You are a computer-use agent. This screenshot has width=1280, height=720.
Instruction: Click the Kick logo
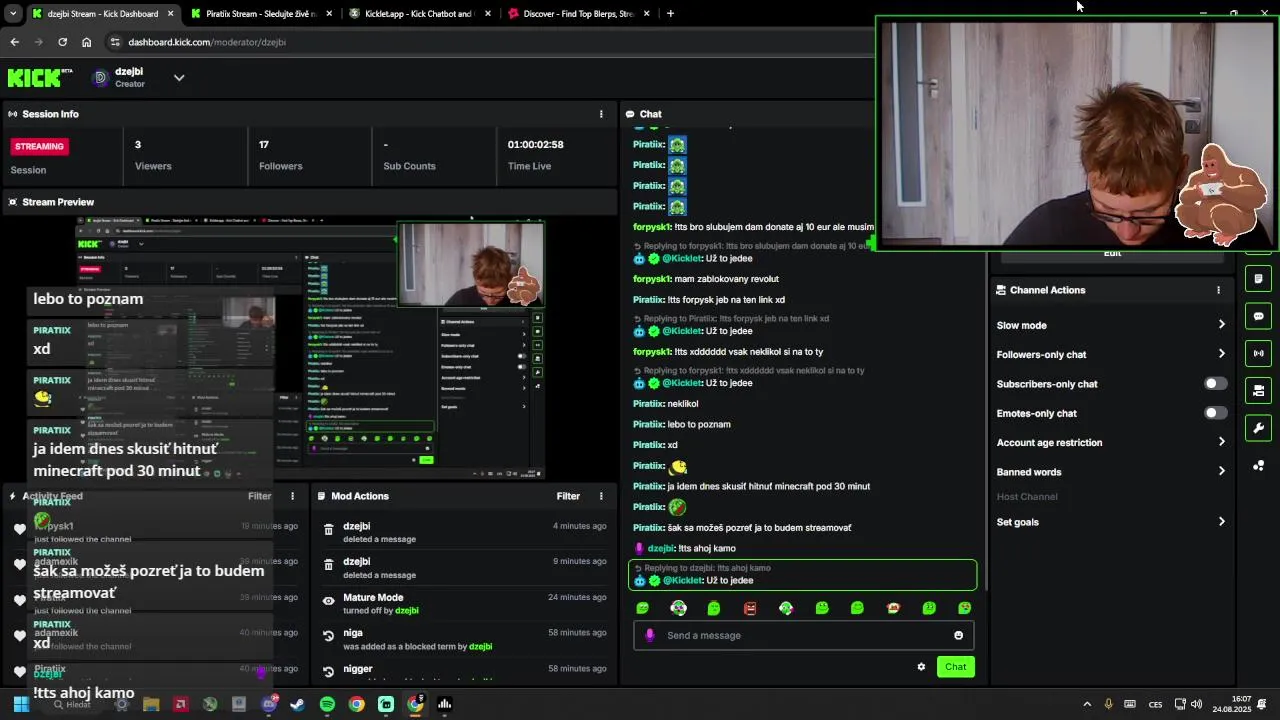[40, 77]
